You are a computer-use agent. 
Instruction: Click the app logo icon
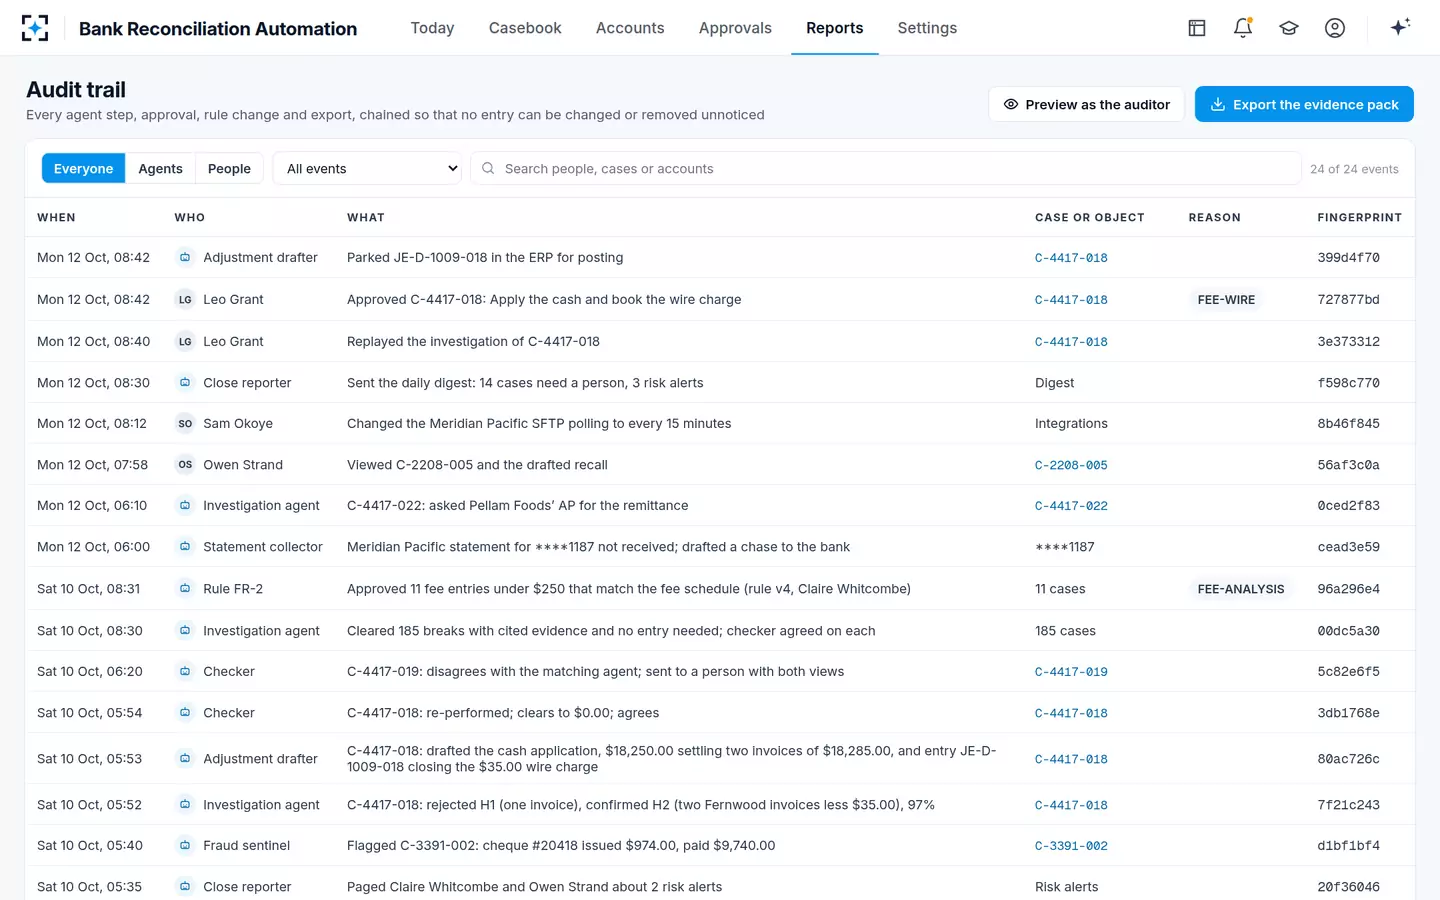(x=35, y=28)
